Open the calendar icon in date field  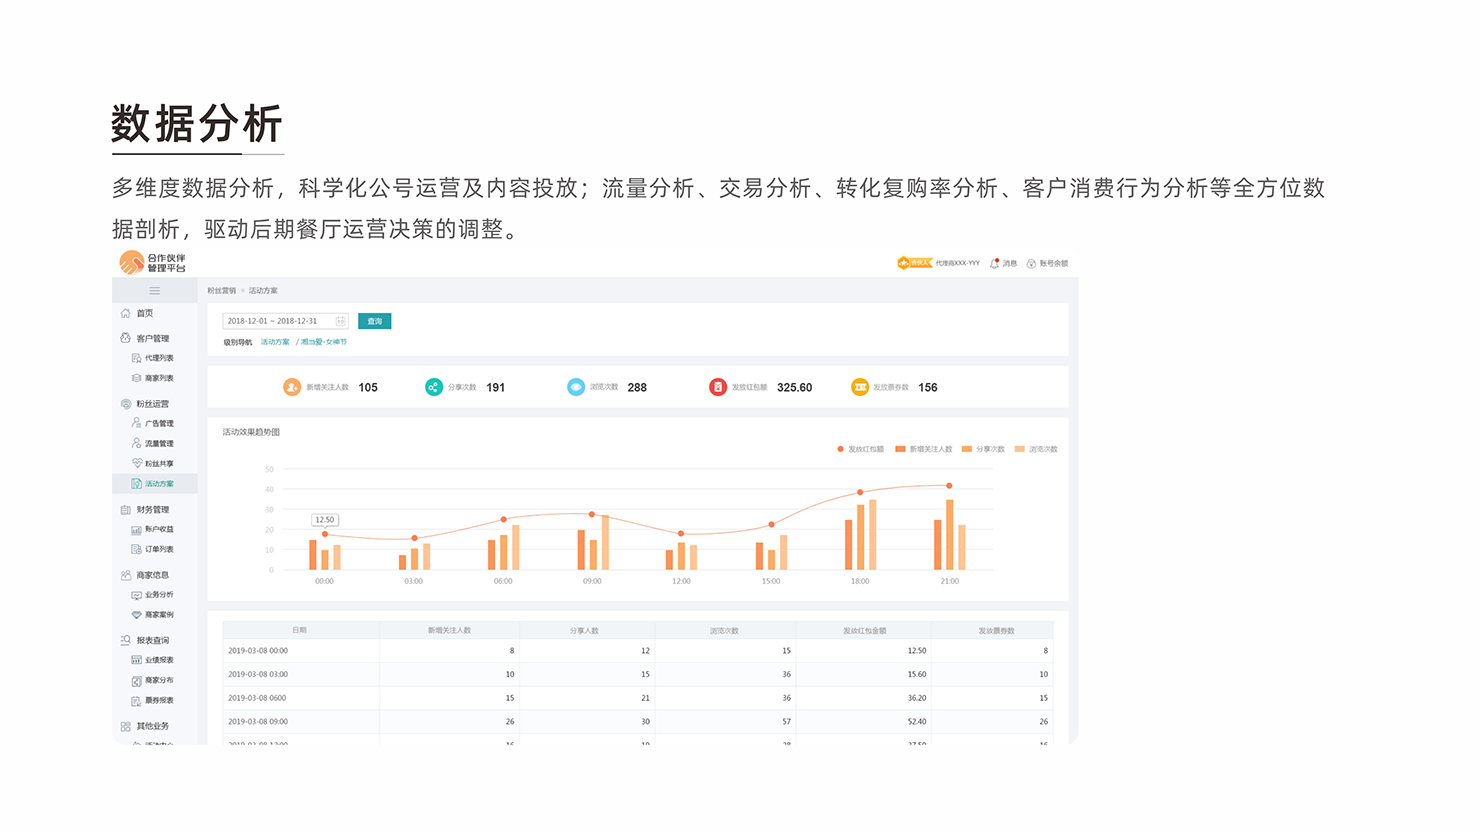340,321
